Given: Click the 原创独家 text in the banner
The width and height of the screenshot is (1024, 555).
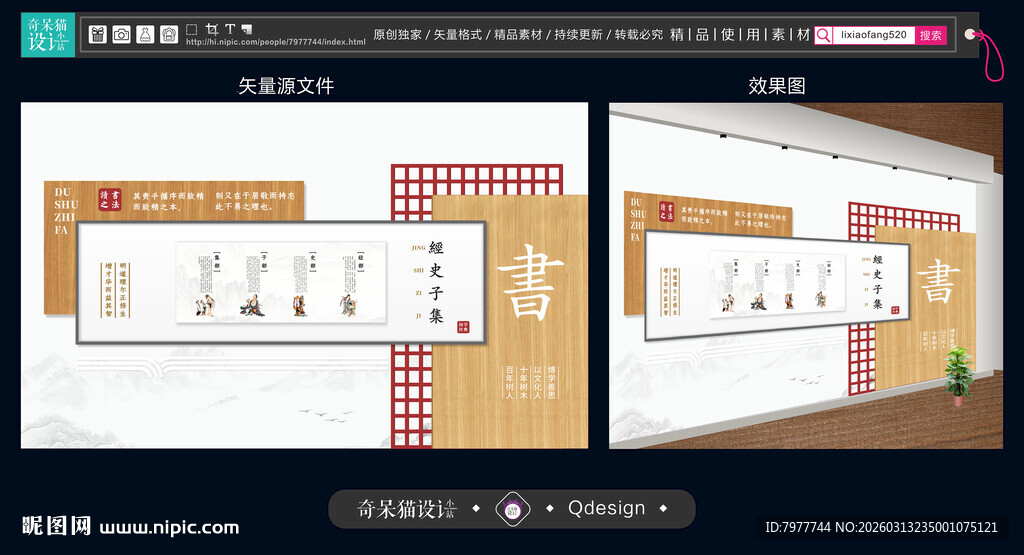Looking at the screenshot, I should pyautogui.click(x=397, y=35).
